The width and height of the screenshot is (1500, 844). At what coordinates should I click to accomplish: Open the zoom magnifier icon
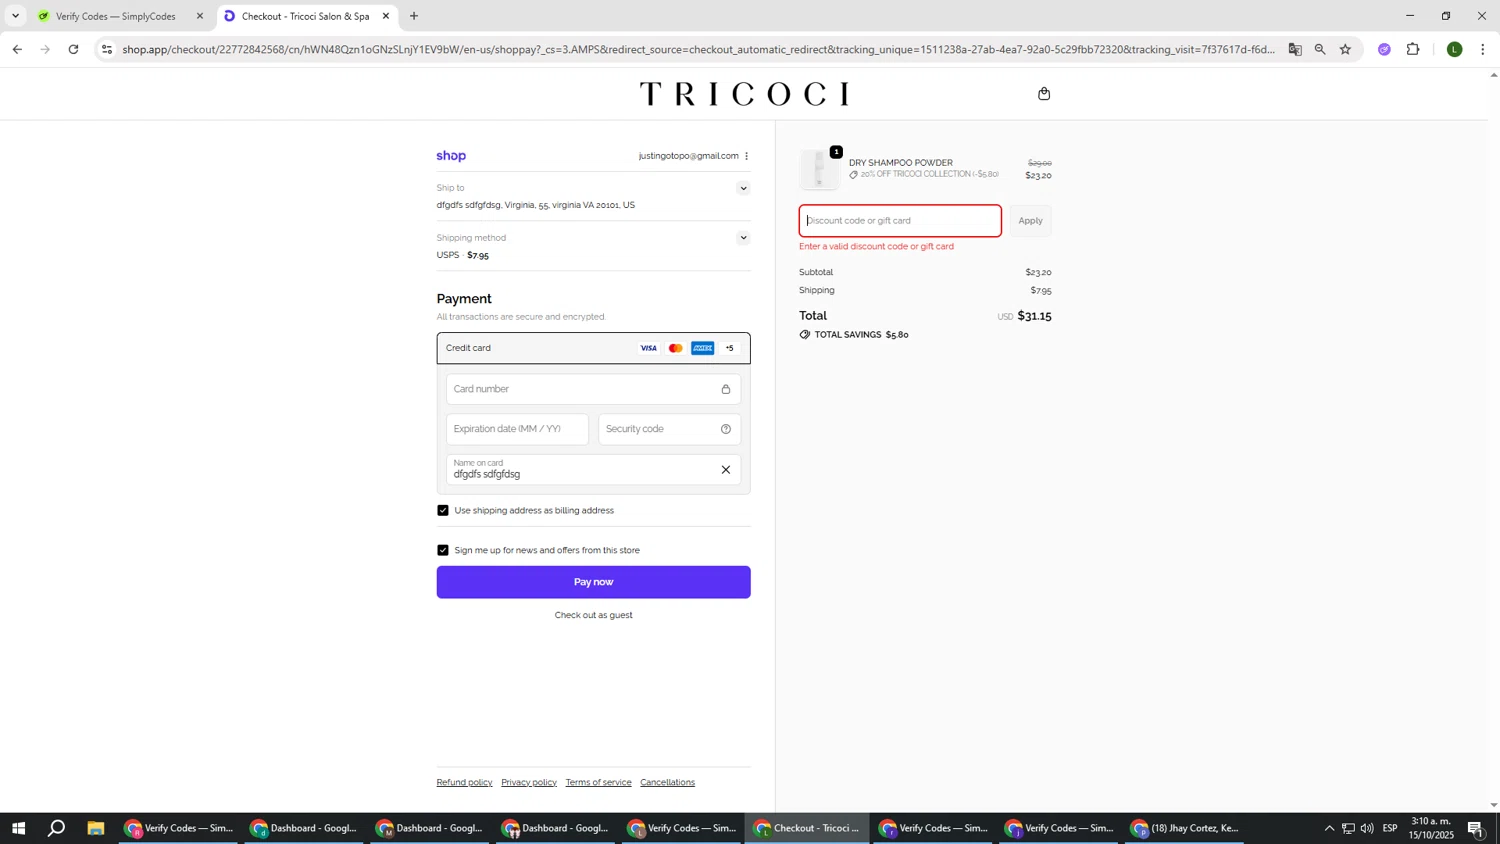pyautogui.click(x=1320, y=49)
